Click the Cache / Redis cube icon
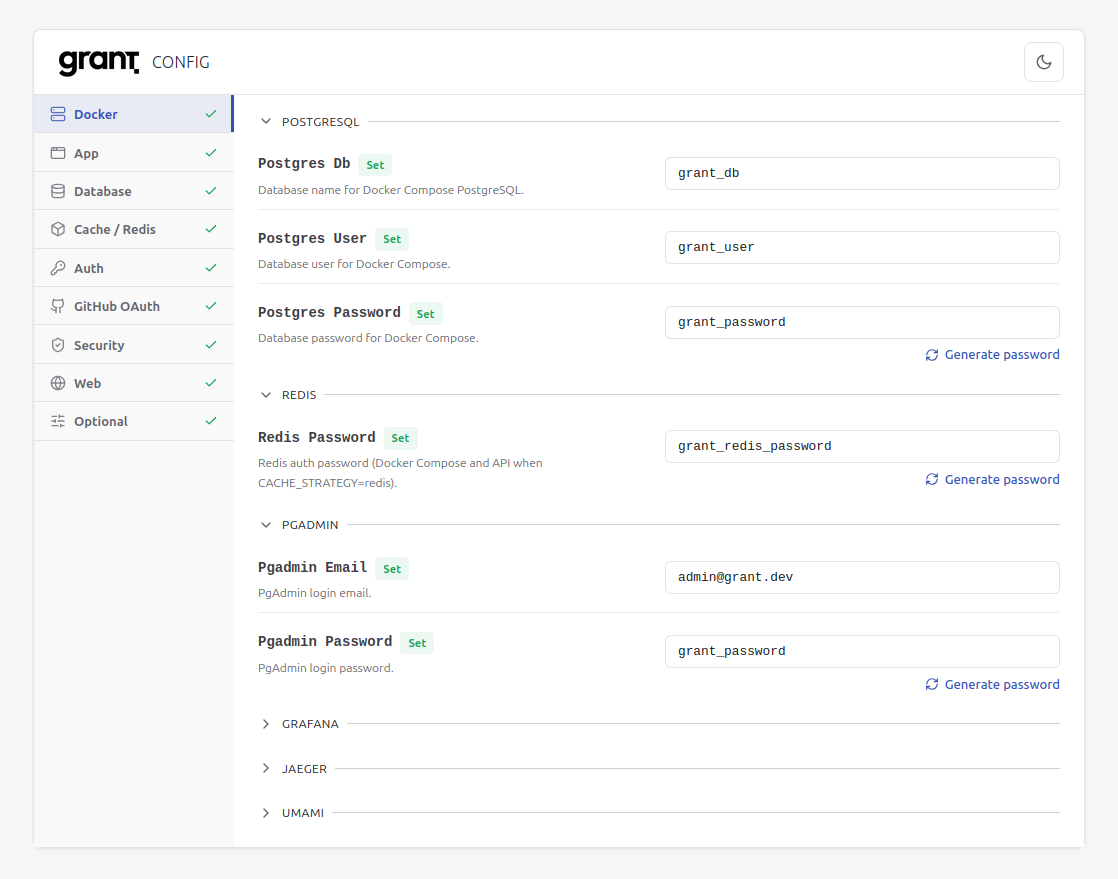 (x=57, y=229)
